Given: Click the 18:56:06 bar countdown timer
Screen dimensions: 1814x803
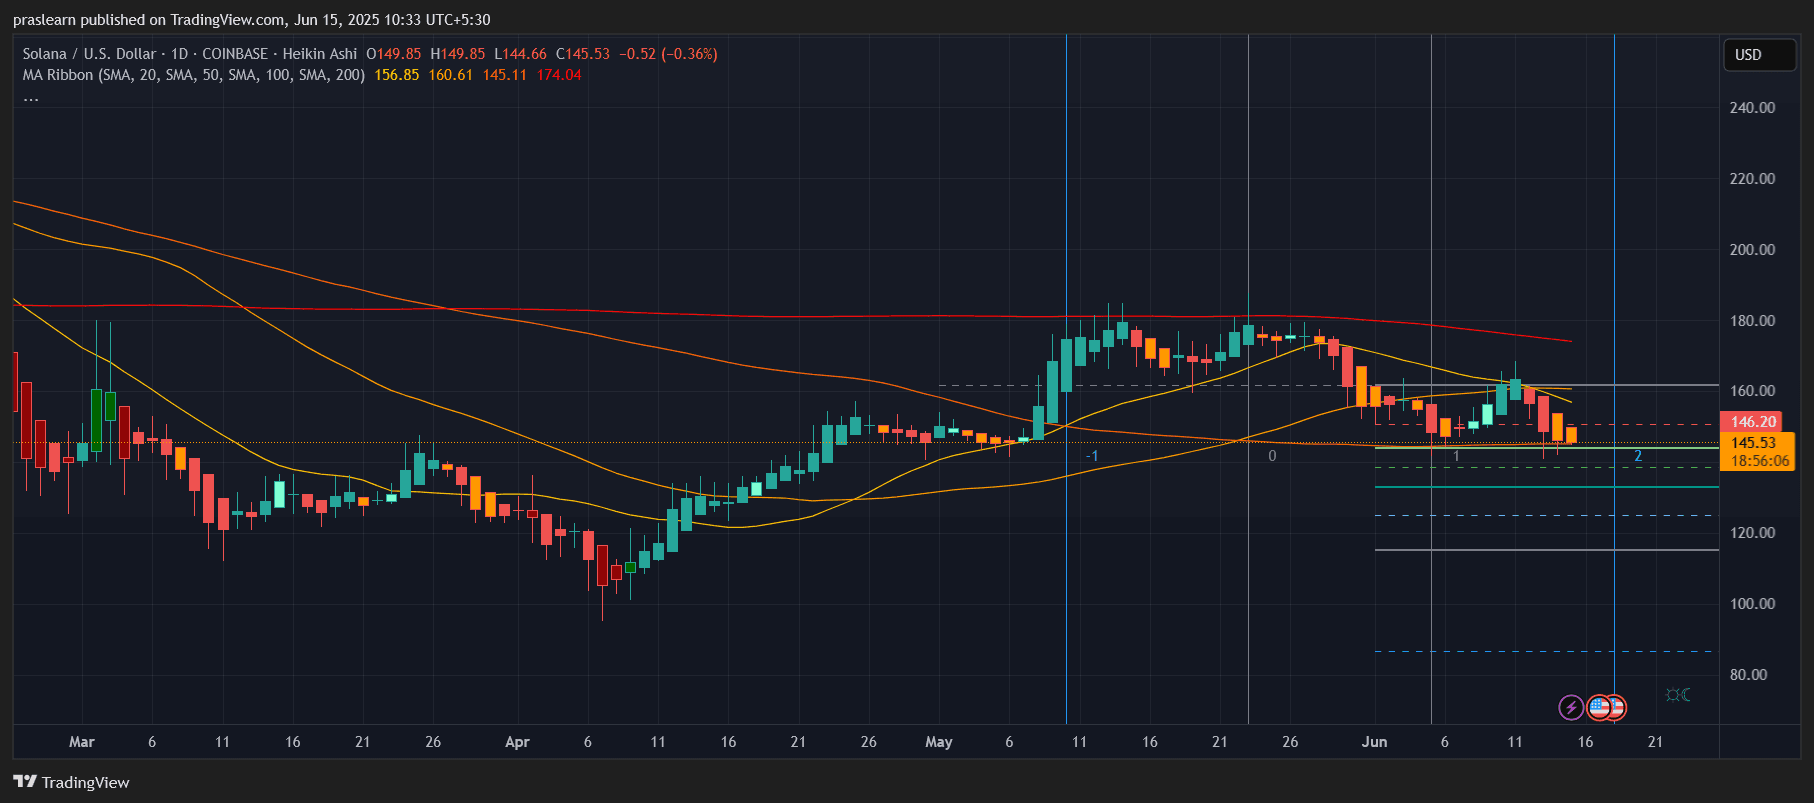Looking at the screenshot, I should click(1759, 461).
